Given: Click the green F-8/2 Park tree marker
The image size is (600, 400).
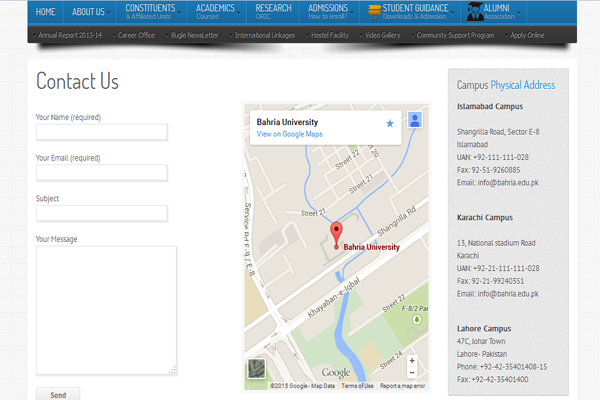Looking at the screenshot, I should coord(417,319).
